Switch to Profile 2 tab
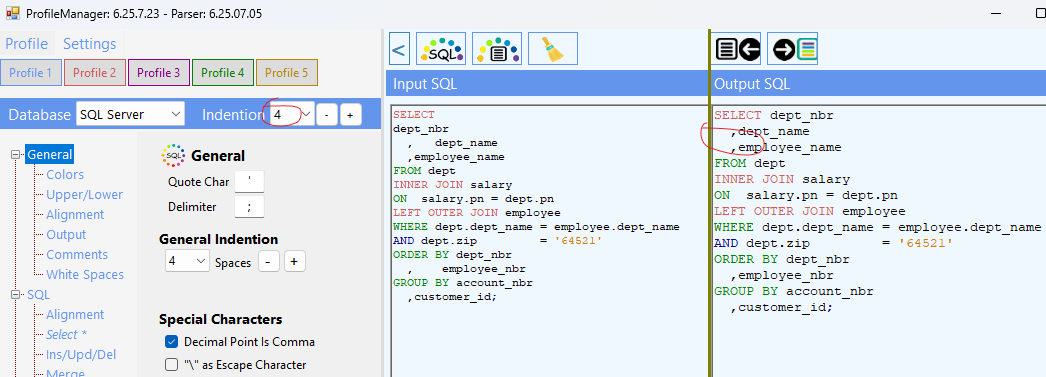 point(94,73)
